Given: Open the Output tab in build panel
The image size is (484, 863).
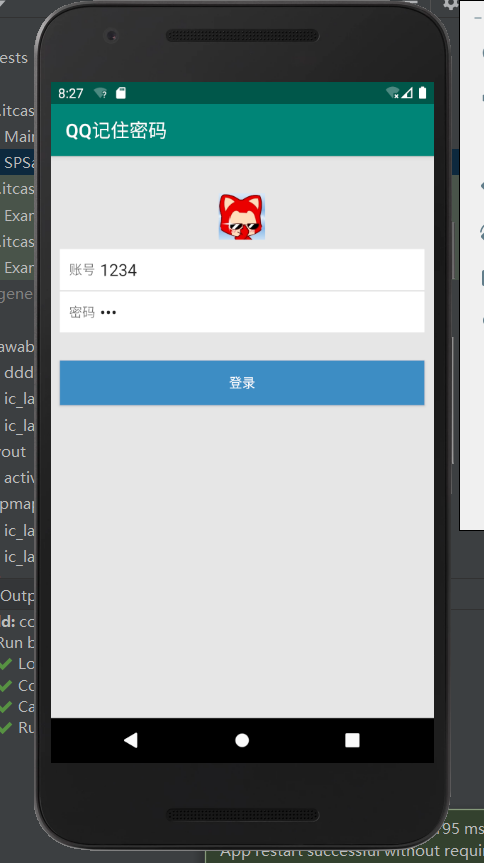Looking at the screenshot, I should (x=17, y=596).
